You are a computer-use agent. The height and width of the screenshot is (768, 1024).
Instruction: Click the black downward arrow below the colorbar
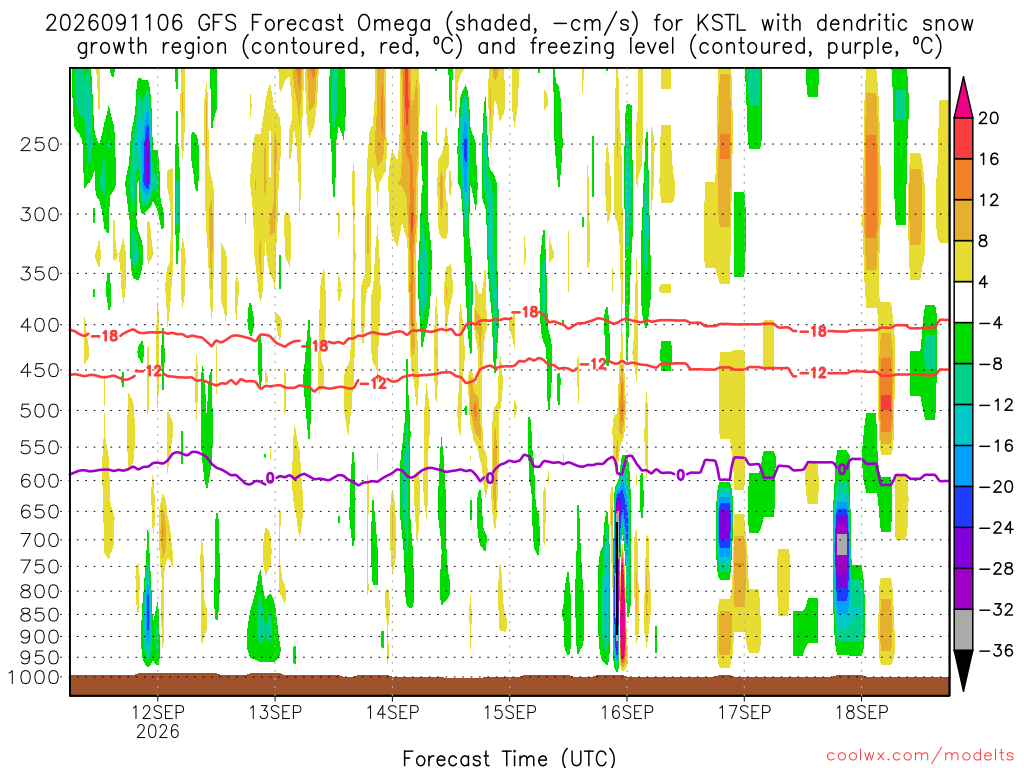[963, 671]
